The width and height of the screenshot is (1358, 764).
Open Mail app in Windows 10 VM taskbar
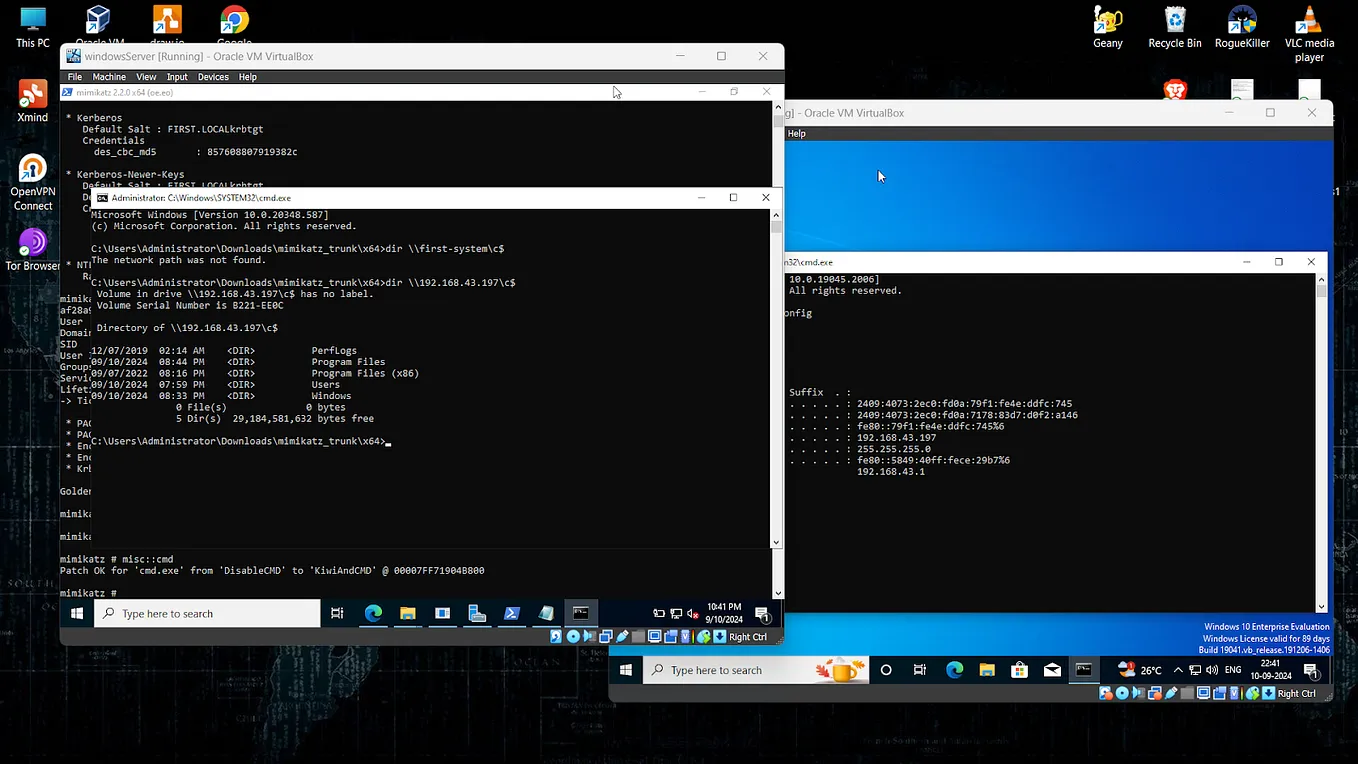[1052, 670]
